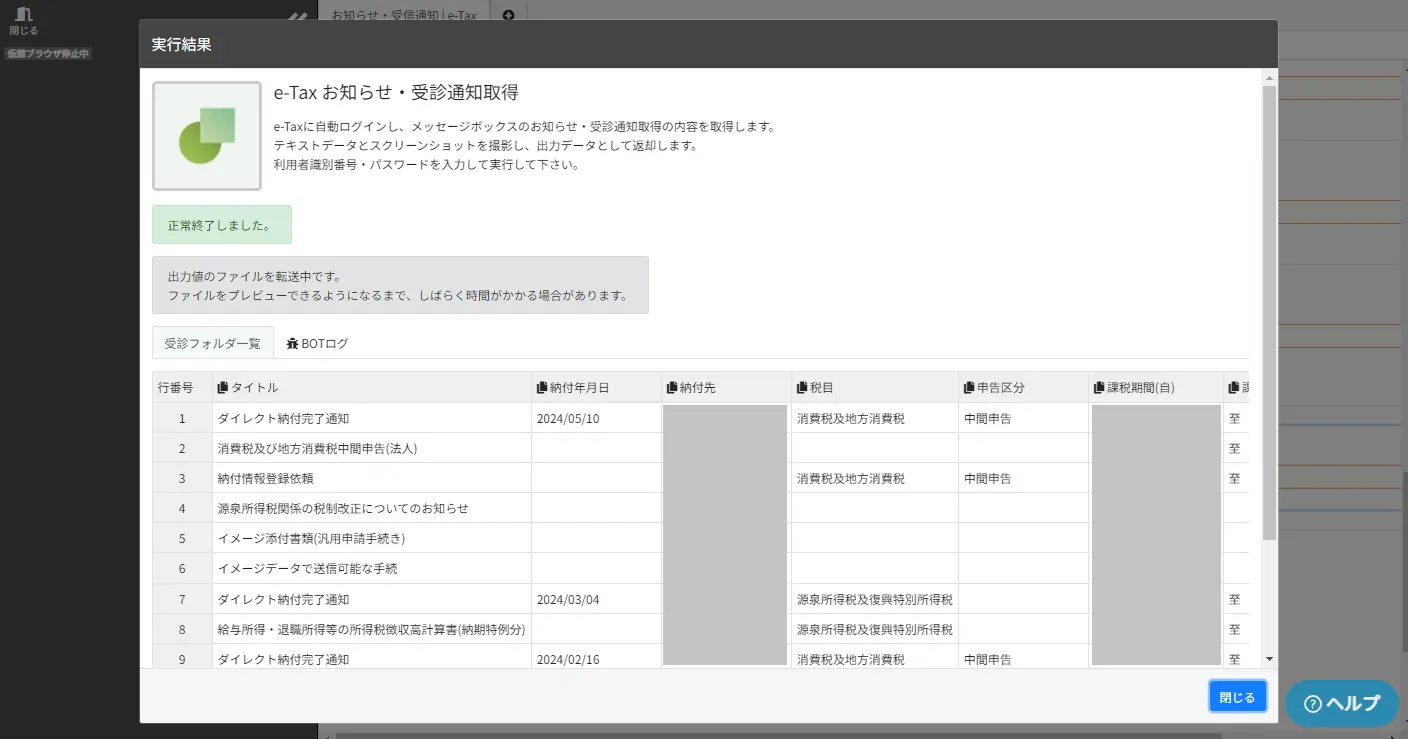Copy the 納付年月日 column via its icon
The height and width of the screenshot is (739, 1408).
coord(542,387)
